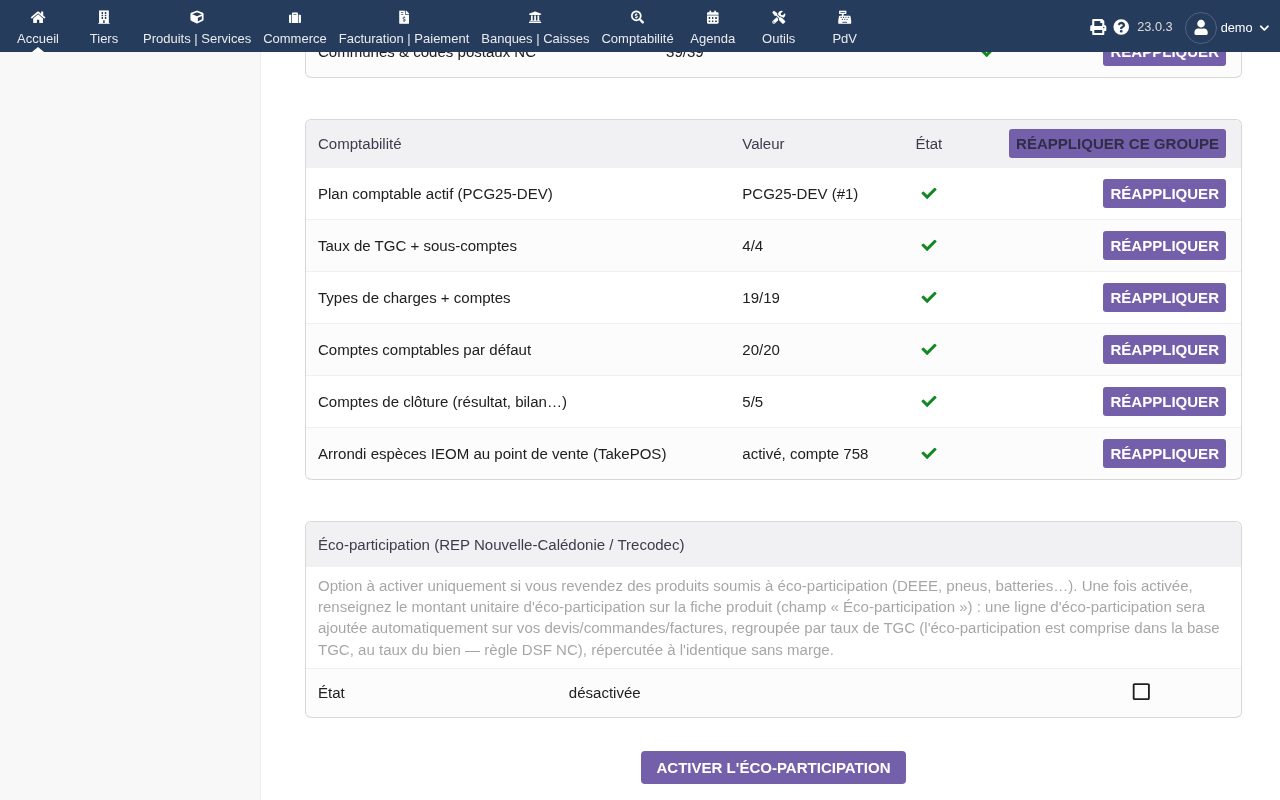1280x800 pixels.
Task: Open the Agenda menu label
Action: pyautogui.click(x=713, y=38)
